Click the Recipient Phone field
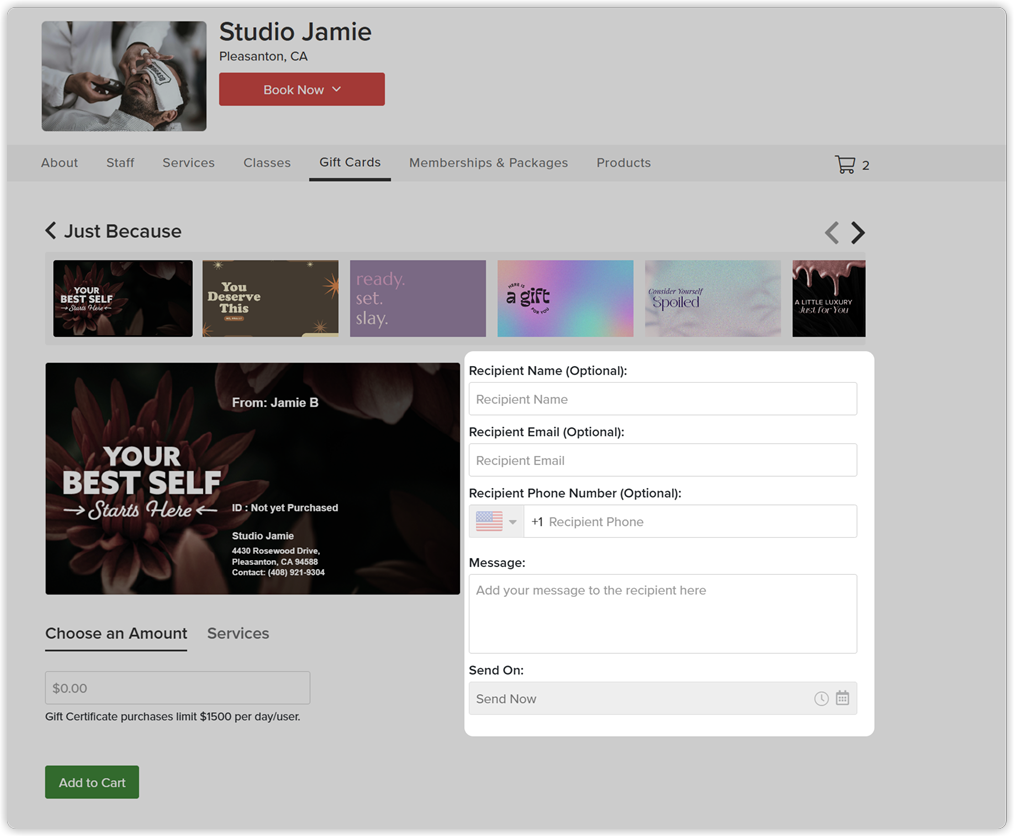This screenshot has width=1015, height=838. pyautogui.click(x=690, y=522)
